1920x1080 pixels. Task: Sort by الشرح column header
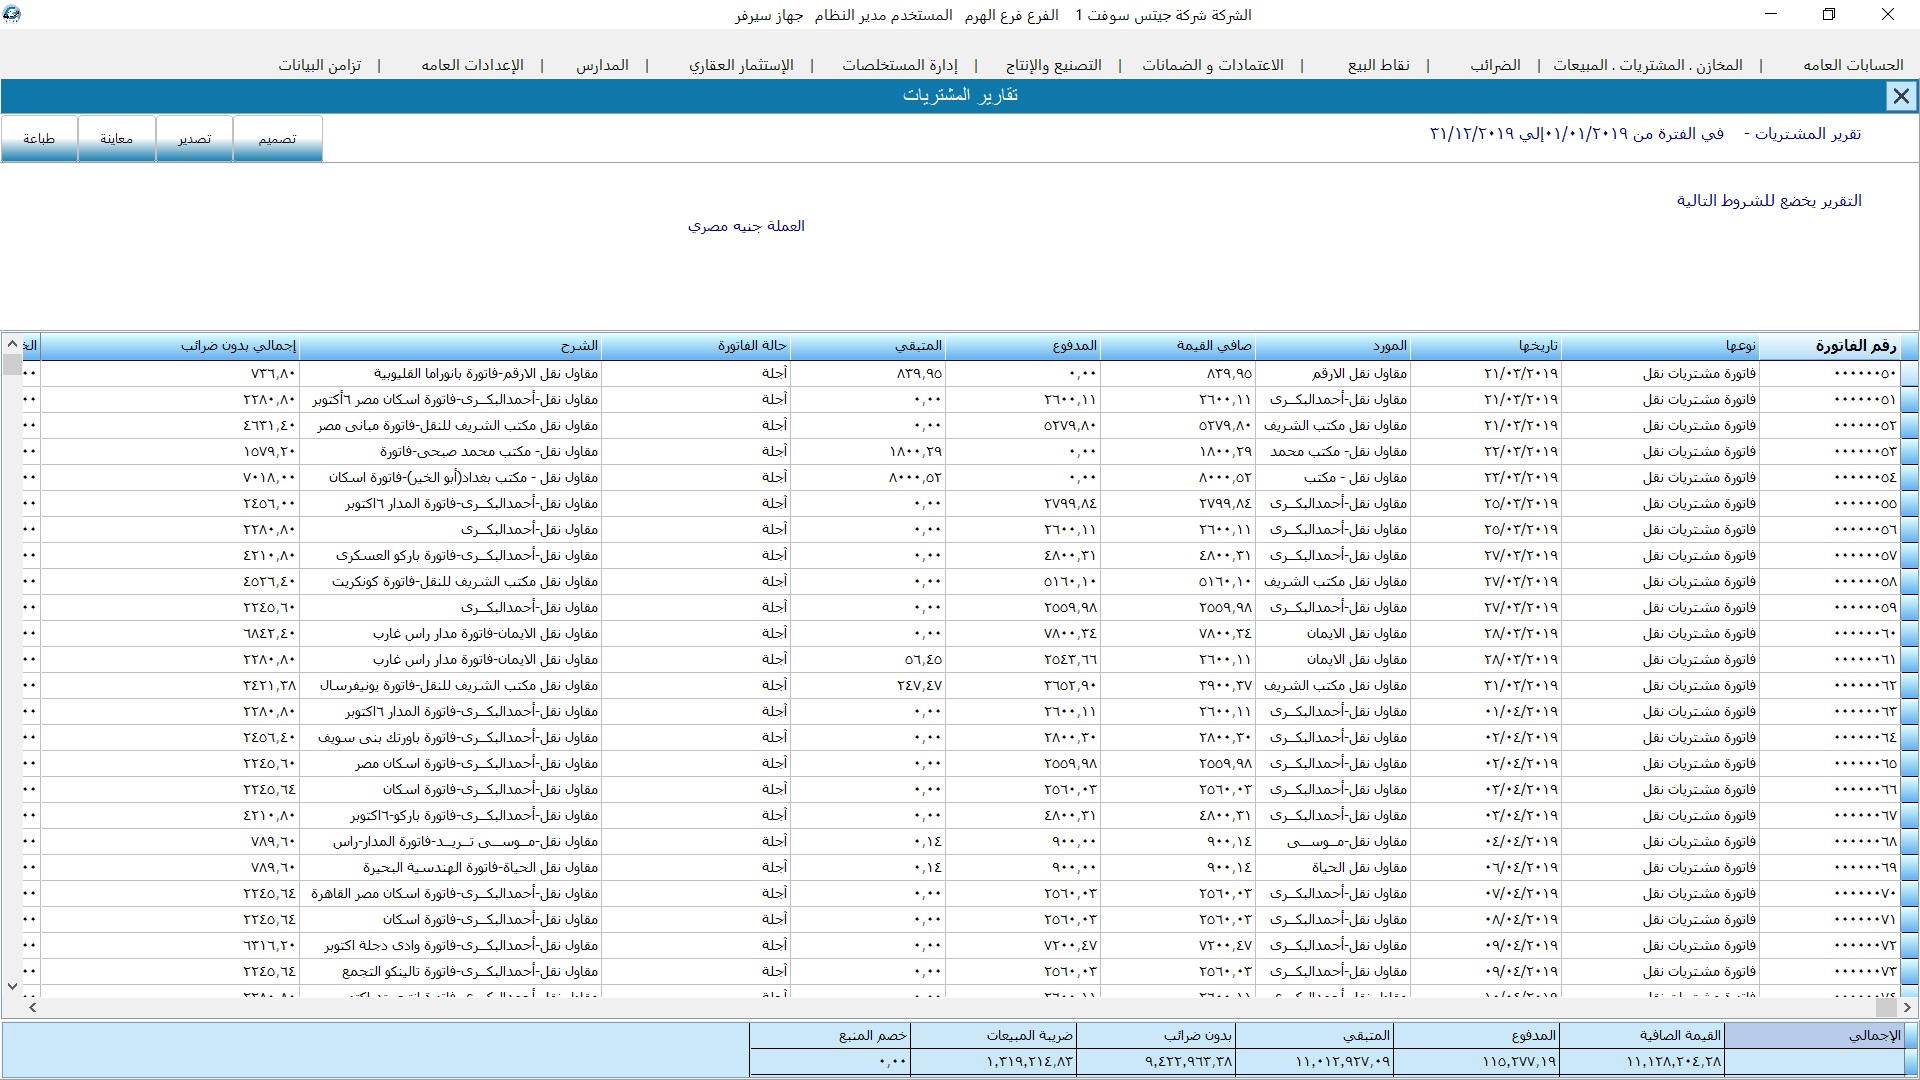[x=449, y=346]
